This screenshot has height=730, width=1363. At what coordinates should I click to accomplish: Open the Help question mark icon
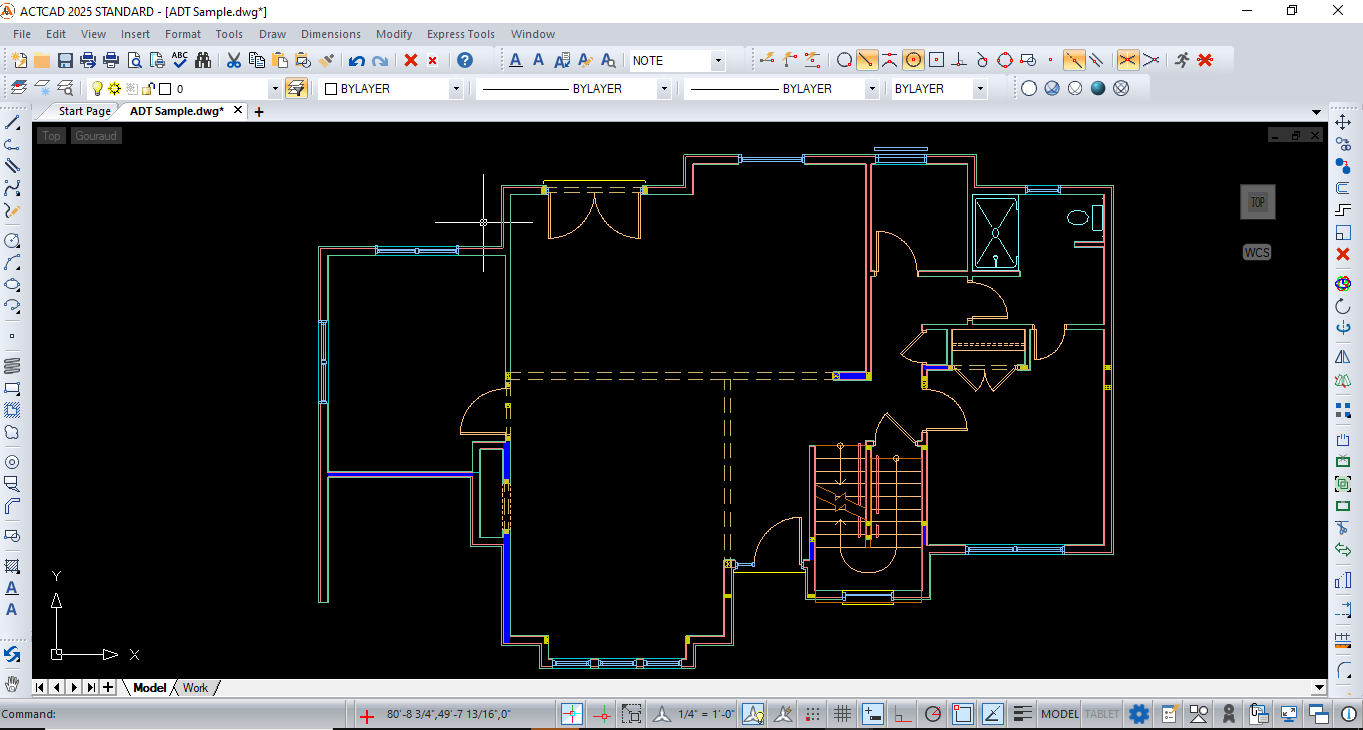[465, 60]
